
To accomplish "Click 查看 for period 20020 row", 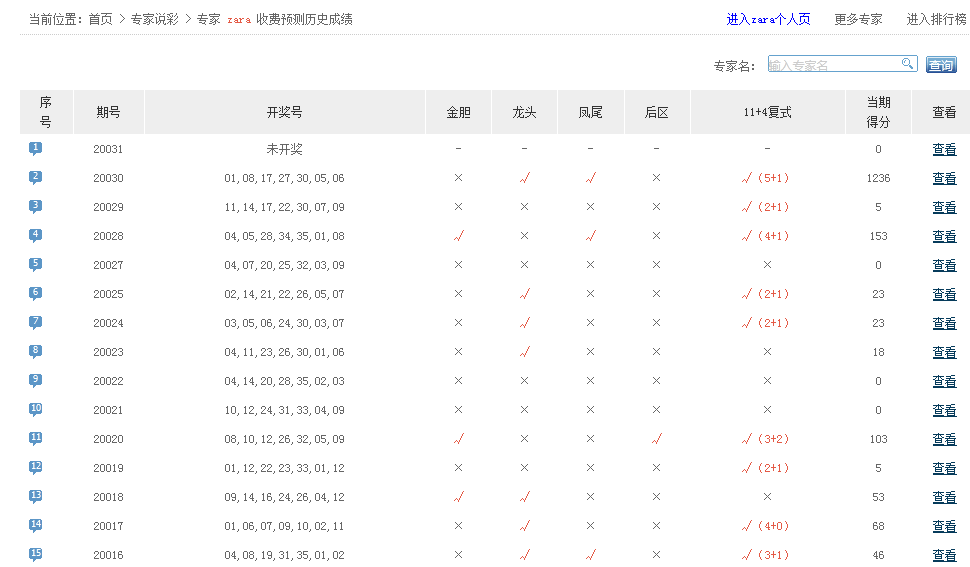I will click(x=944, y=439).
